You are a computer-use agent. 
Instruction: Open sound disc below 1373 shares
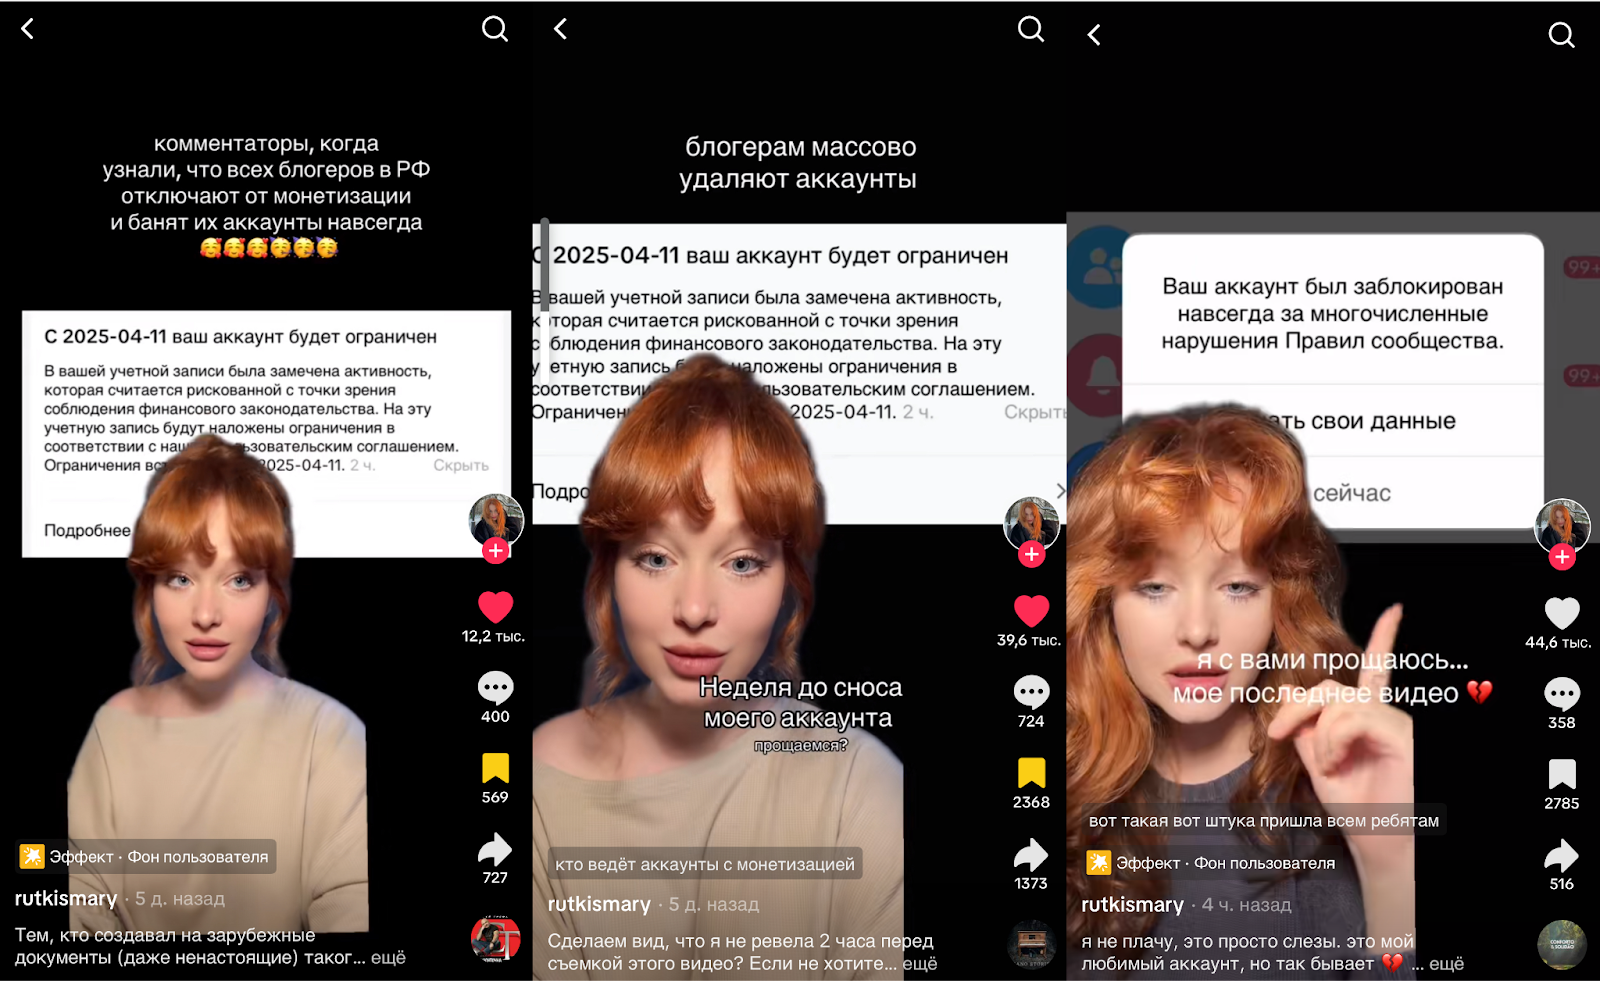1032,944
